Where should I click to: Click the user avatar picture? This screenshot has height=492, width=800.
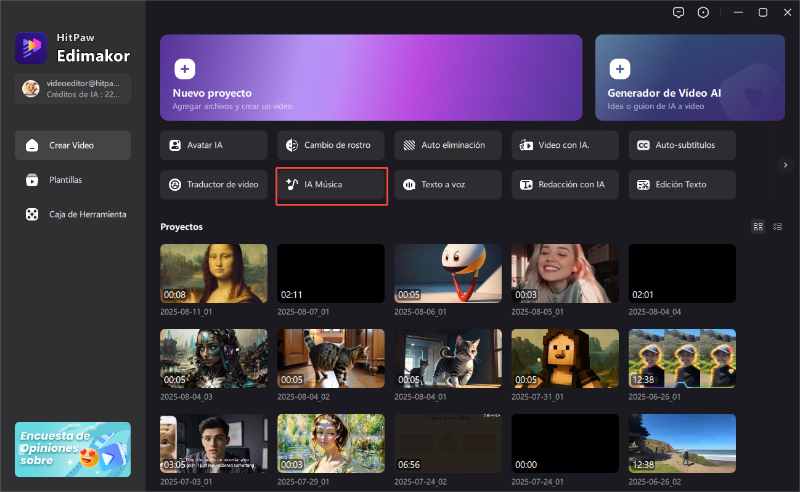(x=31, y=89)
